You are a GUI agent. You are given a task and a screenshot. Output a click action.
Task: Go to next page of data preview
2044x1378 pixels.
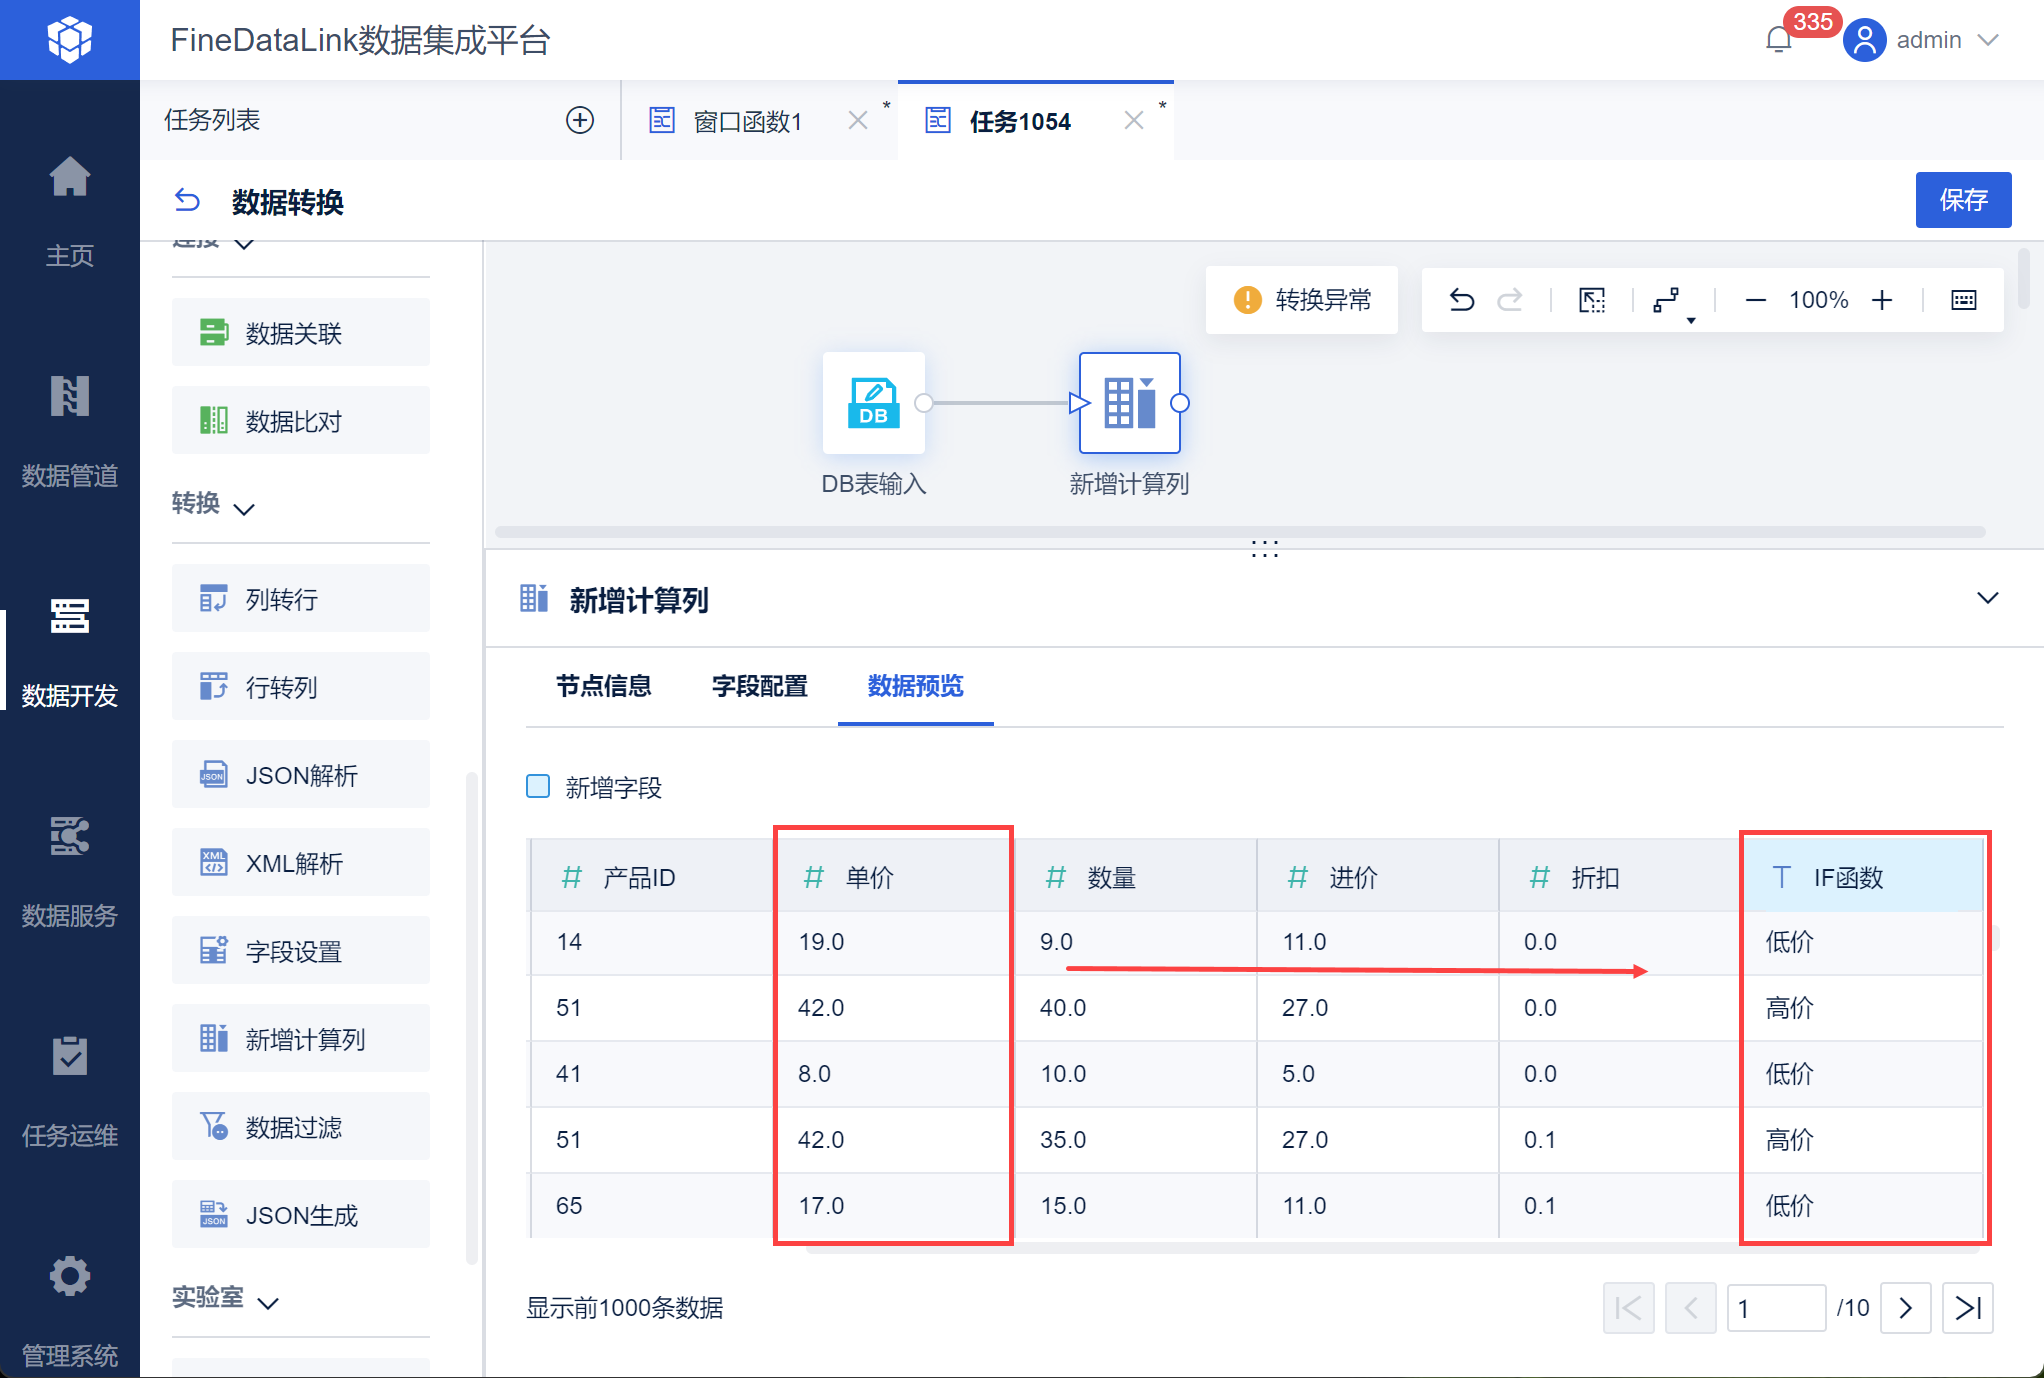pyautogui.click(x=1905, y=1308)
